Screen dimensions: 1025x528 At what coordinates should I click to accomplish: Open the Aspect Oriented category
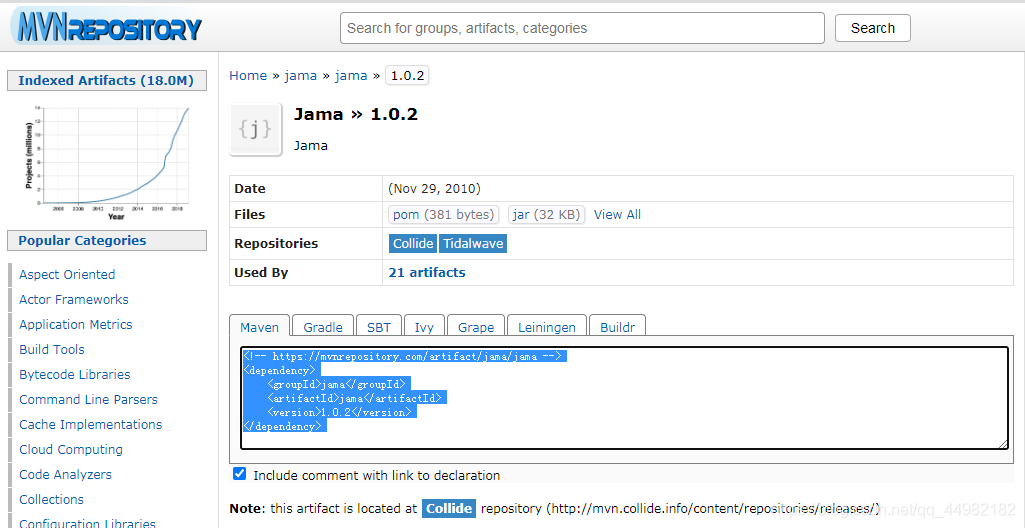pos(67,274)
